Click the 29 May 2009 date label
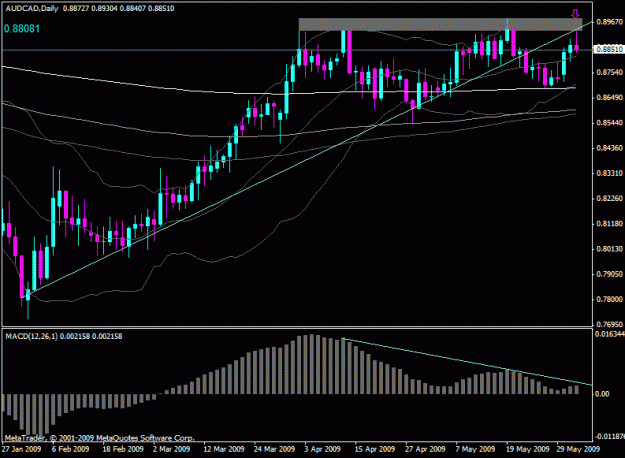This screenshot has width=625, height=458. pyautogui.click(x=578, y=449)
